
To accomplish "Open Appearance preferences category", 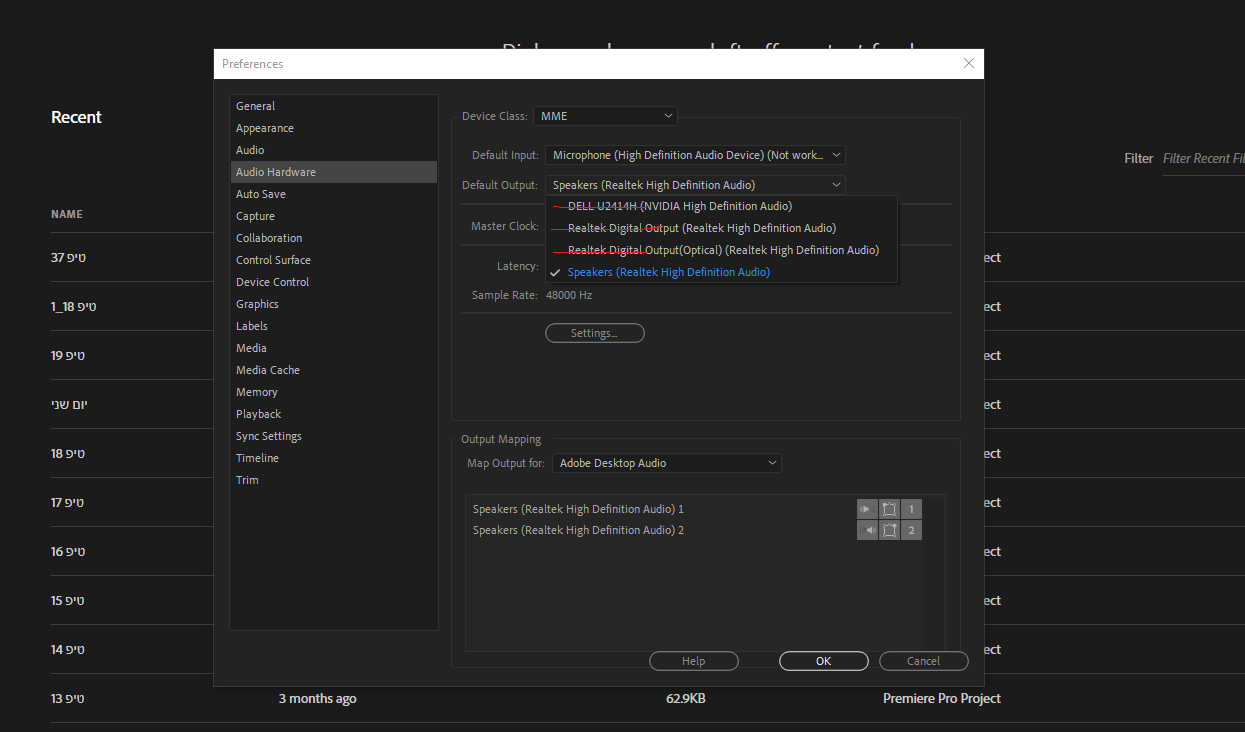I will point(334,128).
